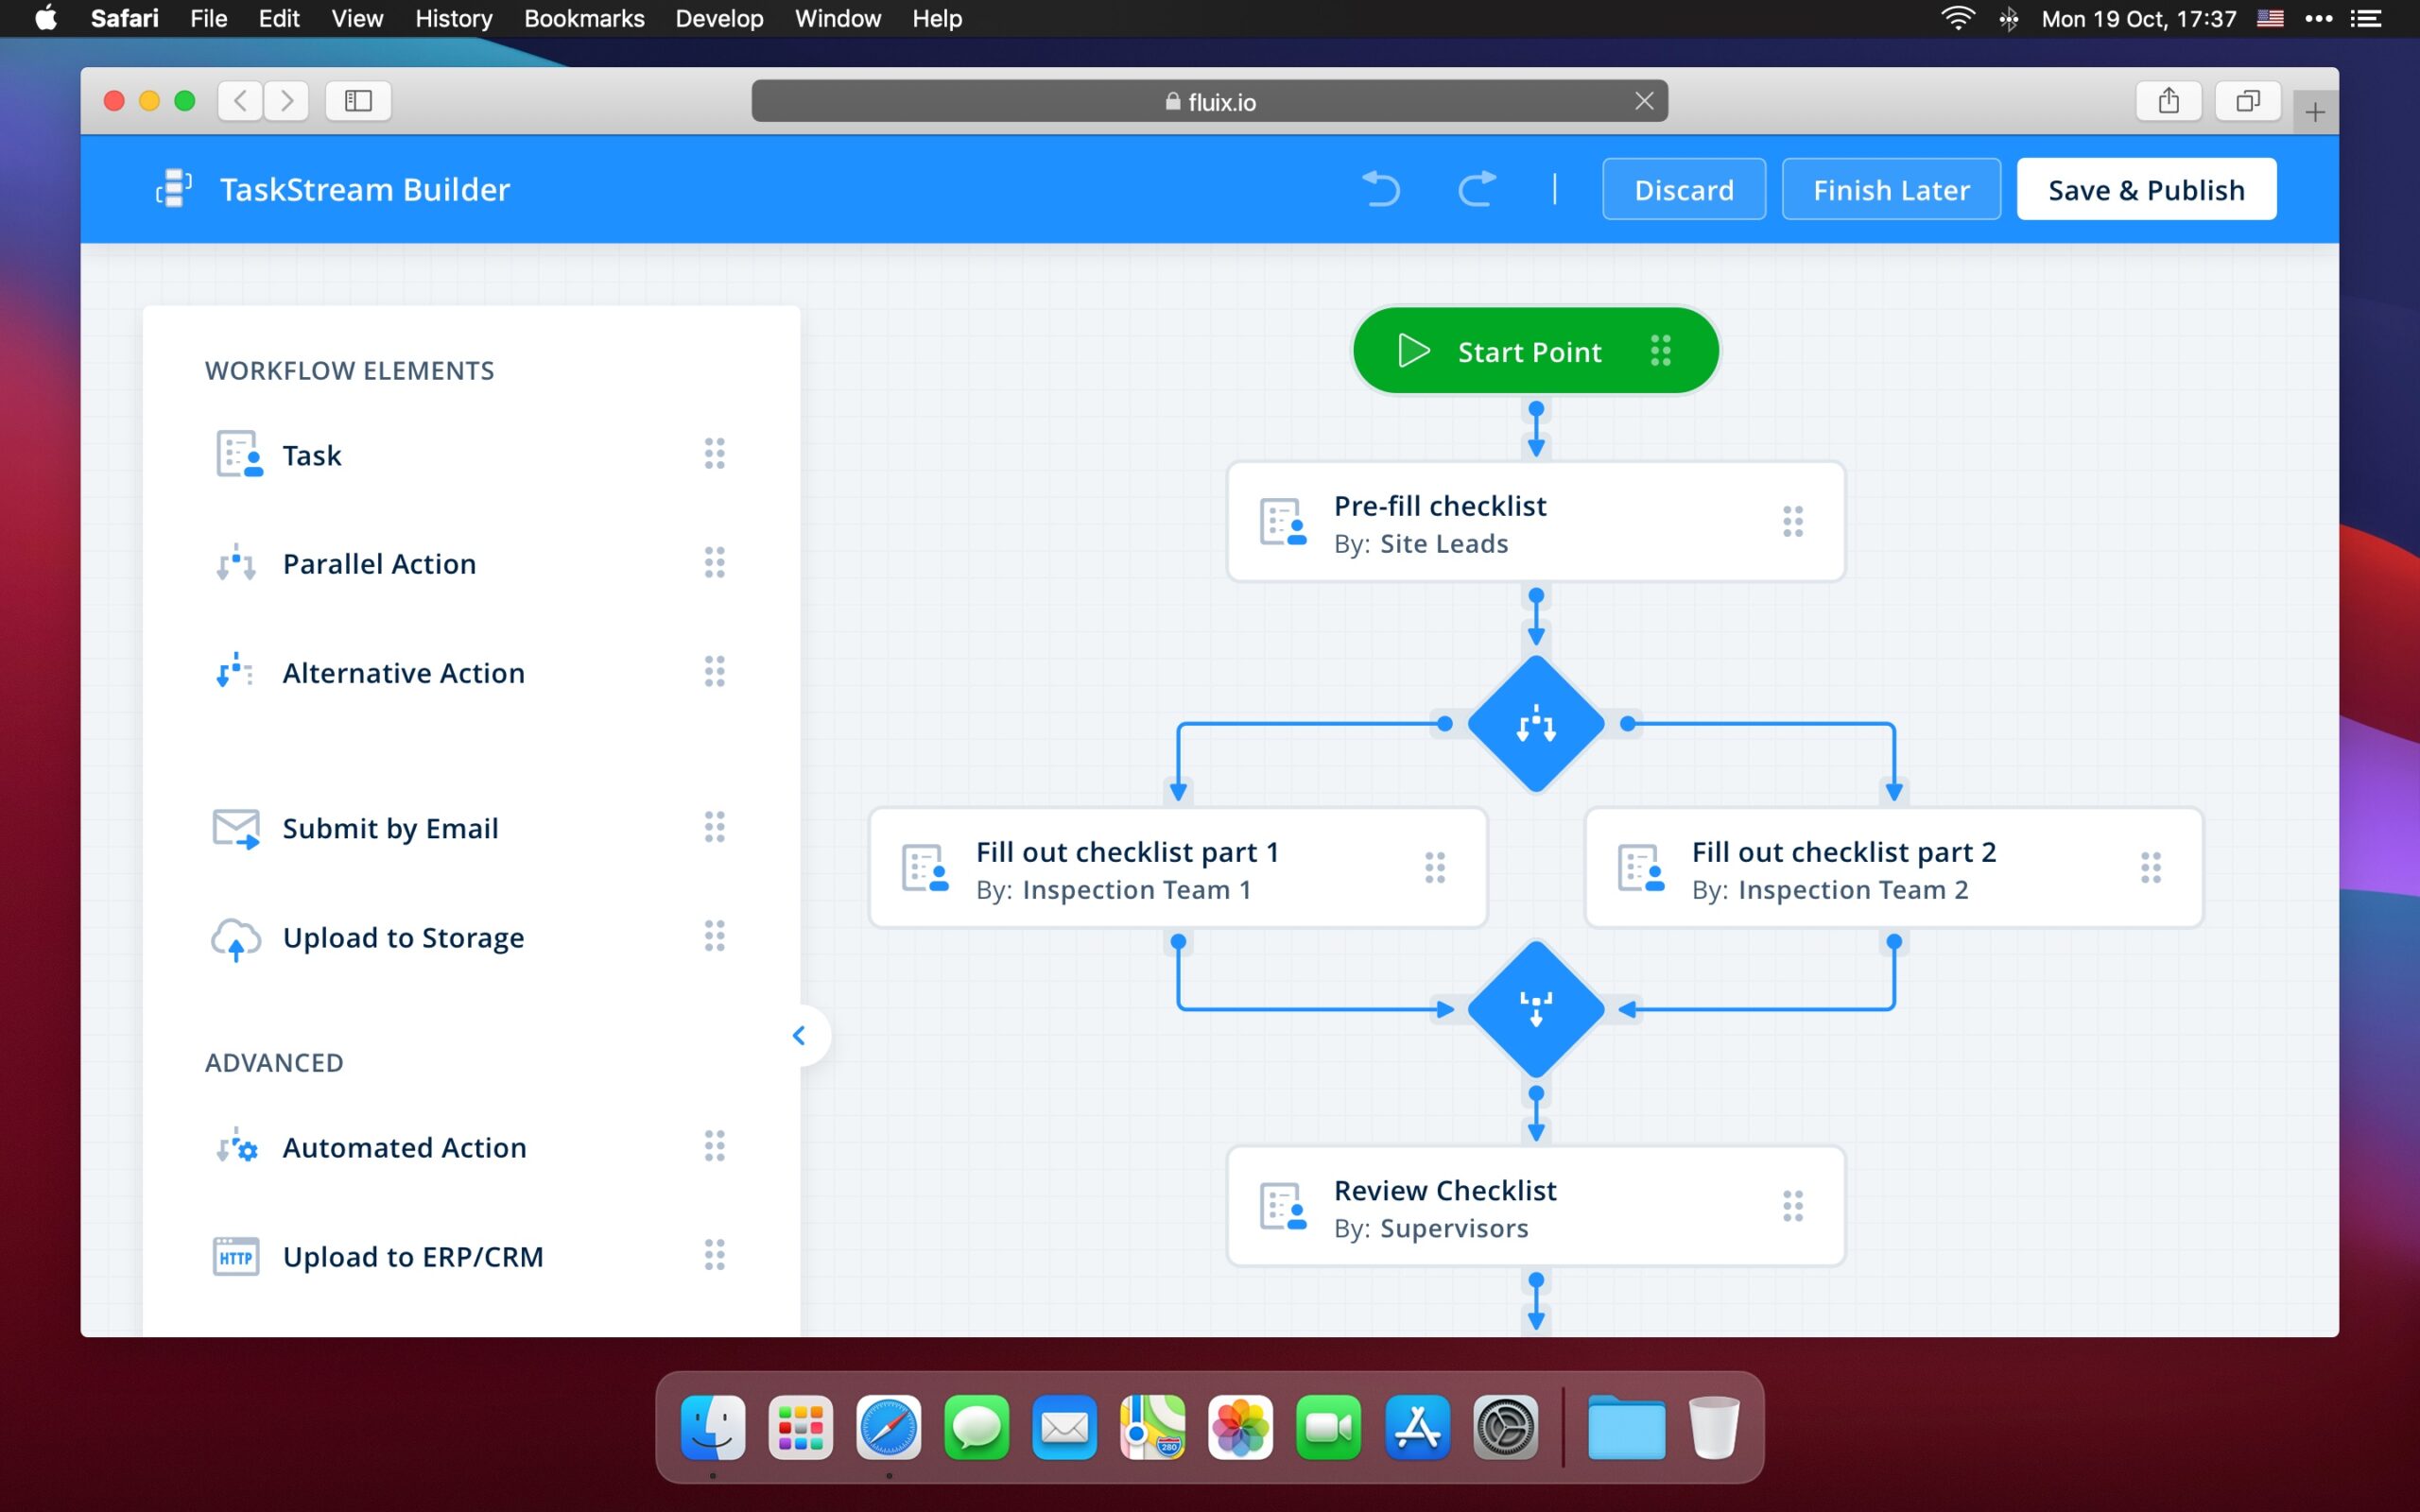
Task: Open the Develop menu in menu bar
Action: 718,18
